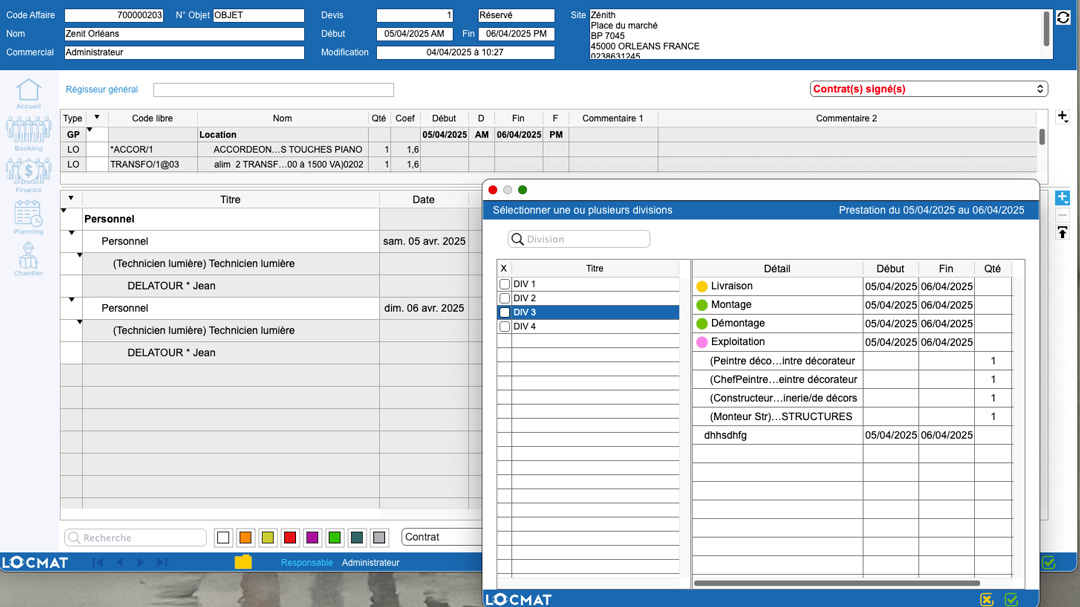Select the ACCORDEON…S TOUCHES PIANO row
Image resolution: width=1080 pixels, height=607 pixels.
(548, 150)
